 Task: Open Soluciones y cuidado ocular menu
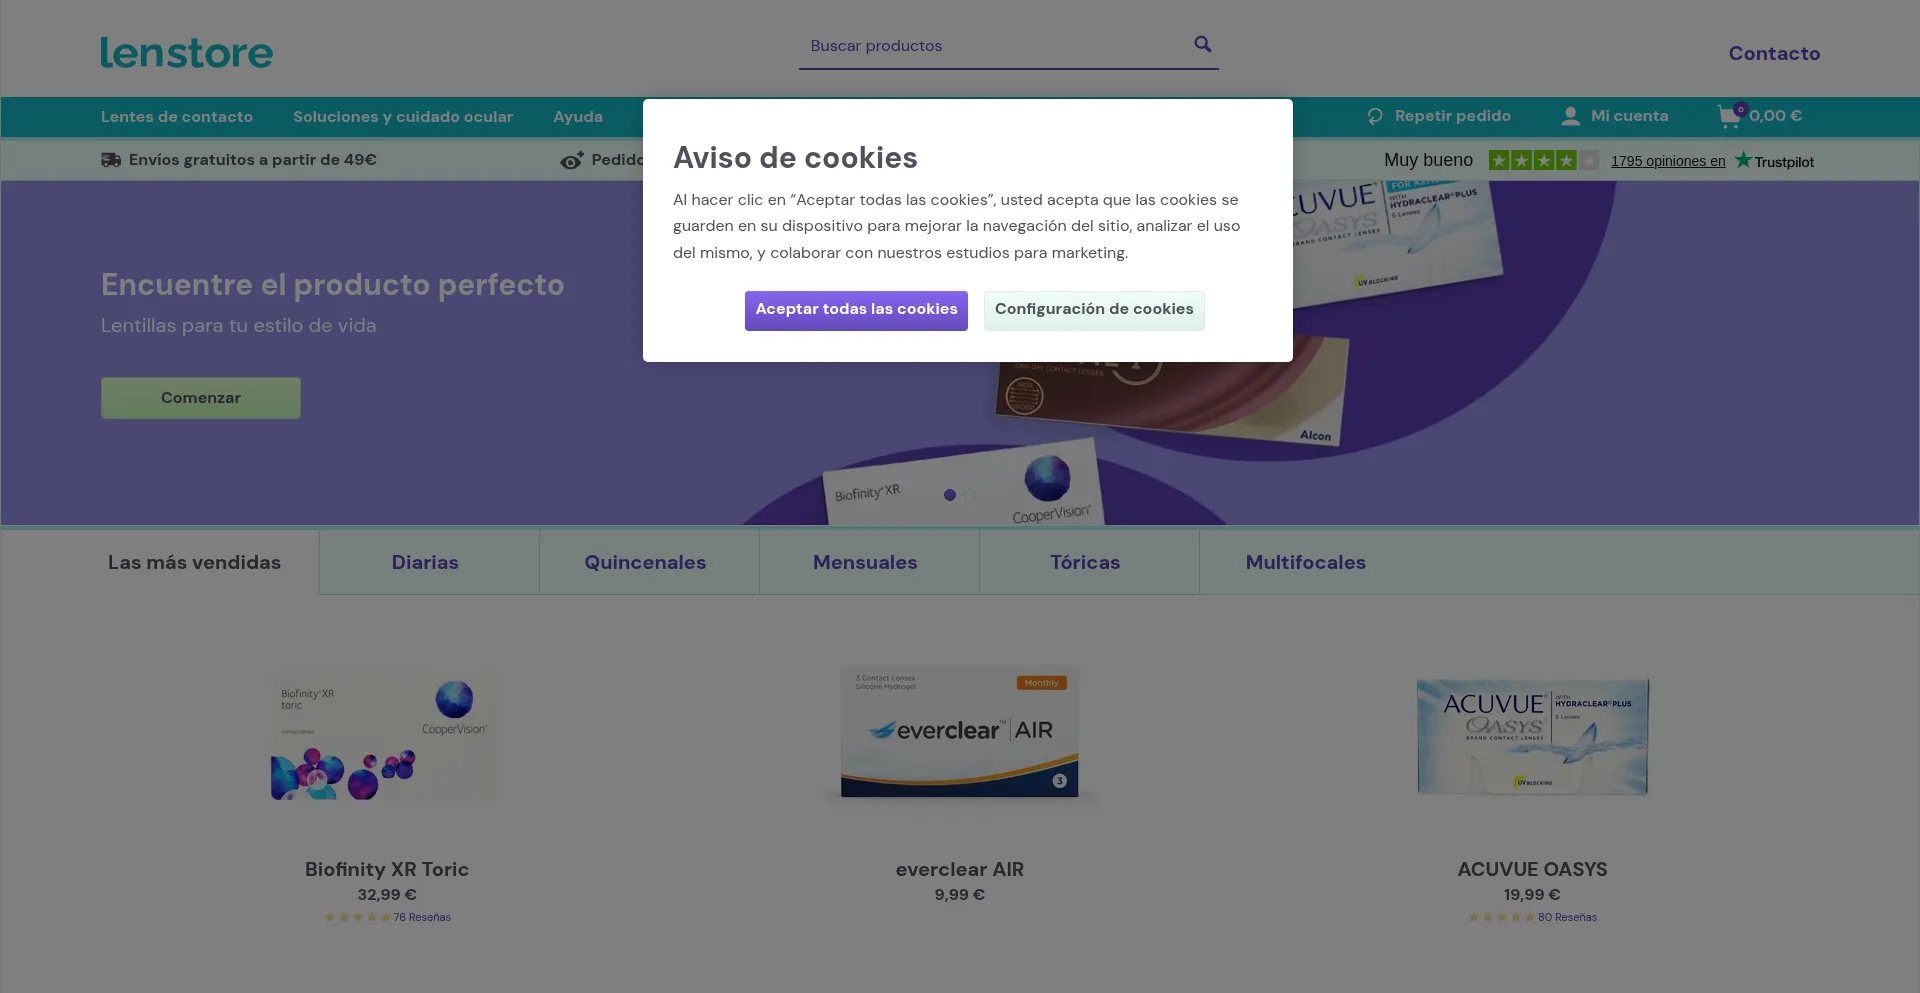403,117
